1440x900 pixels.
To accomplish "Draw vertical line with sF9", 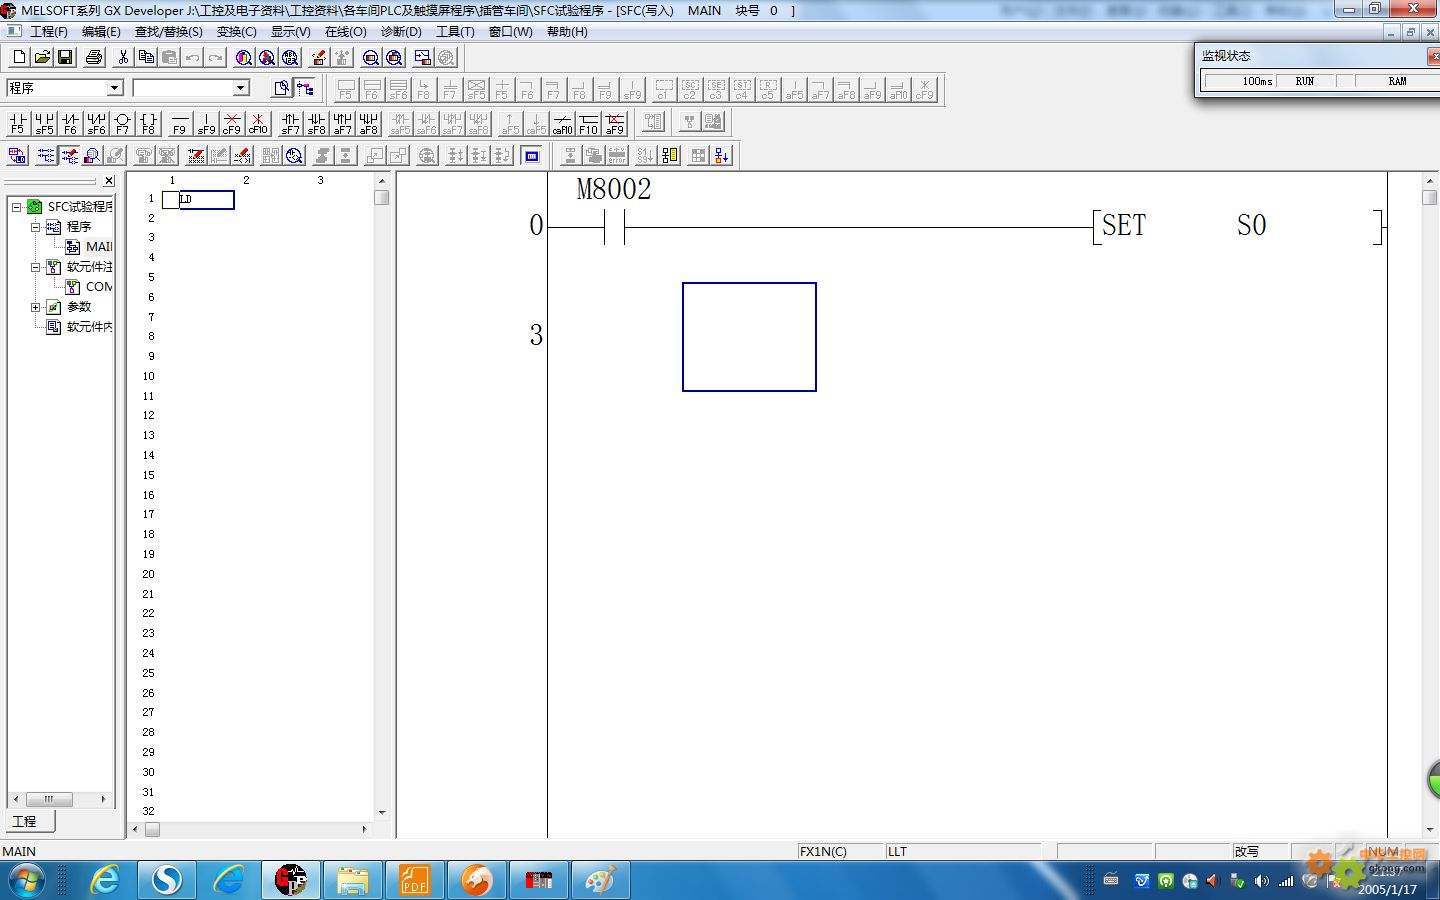I will [206, 124].
